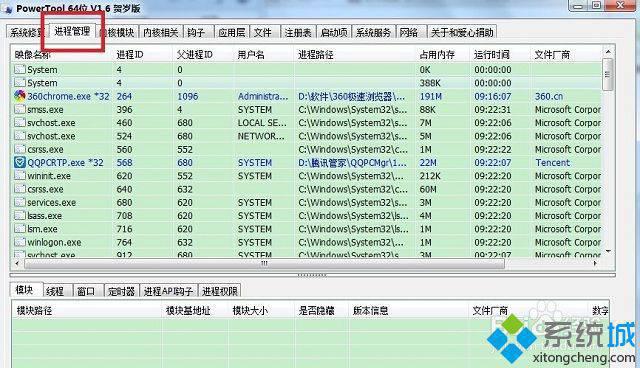Click the vertical scrollbar thumb

[608, 74]
